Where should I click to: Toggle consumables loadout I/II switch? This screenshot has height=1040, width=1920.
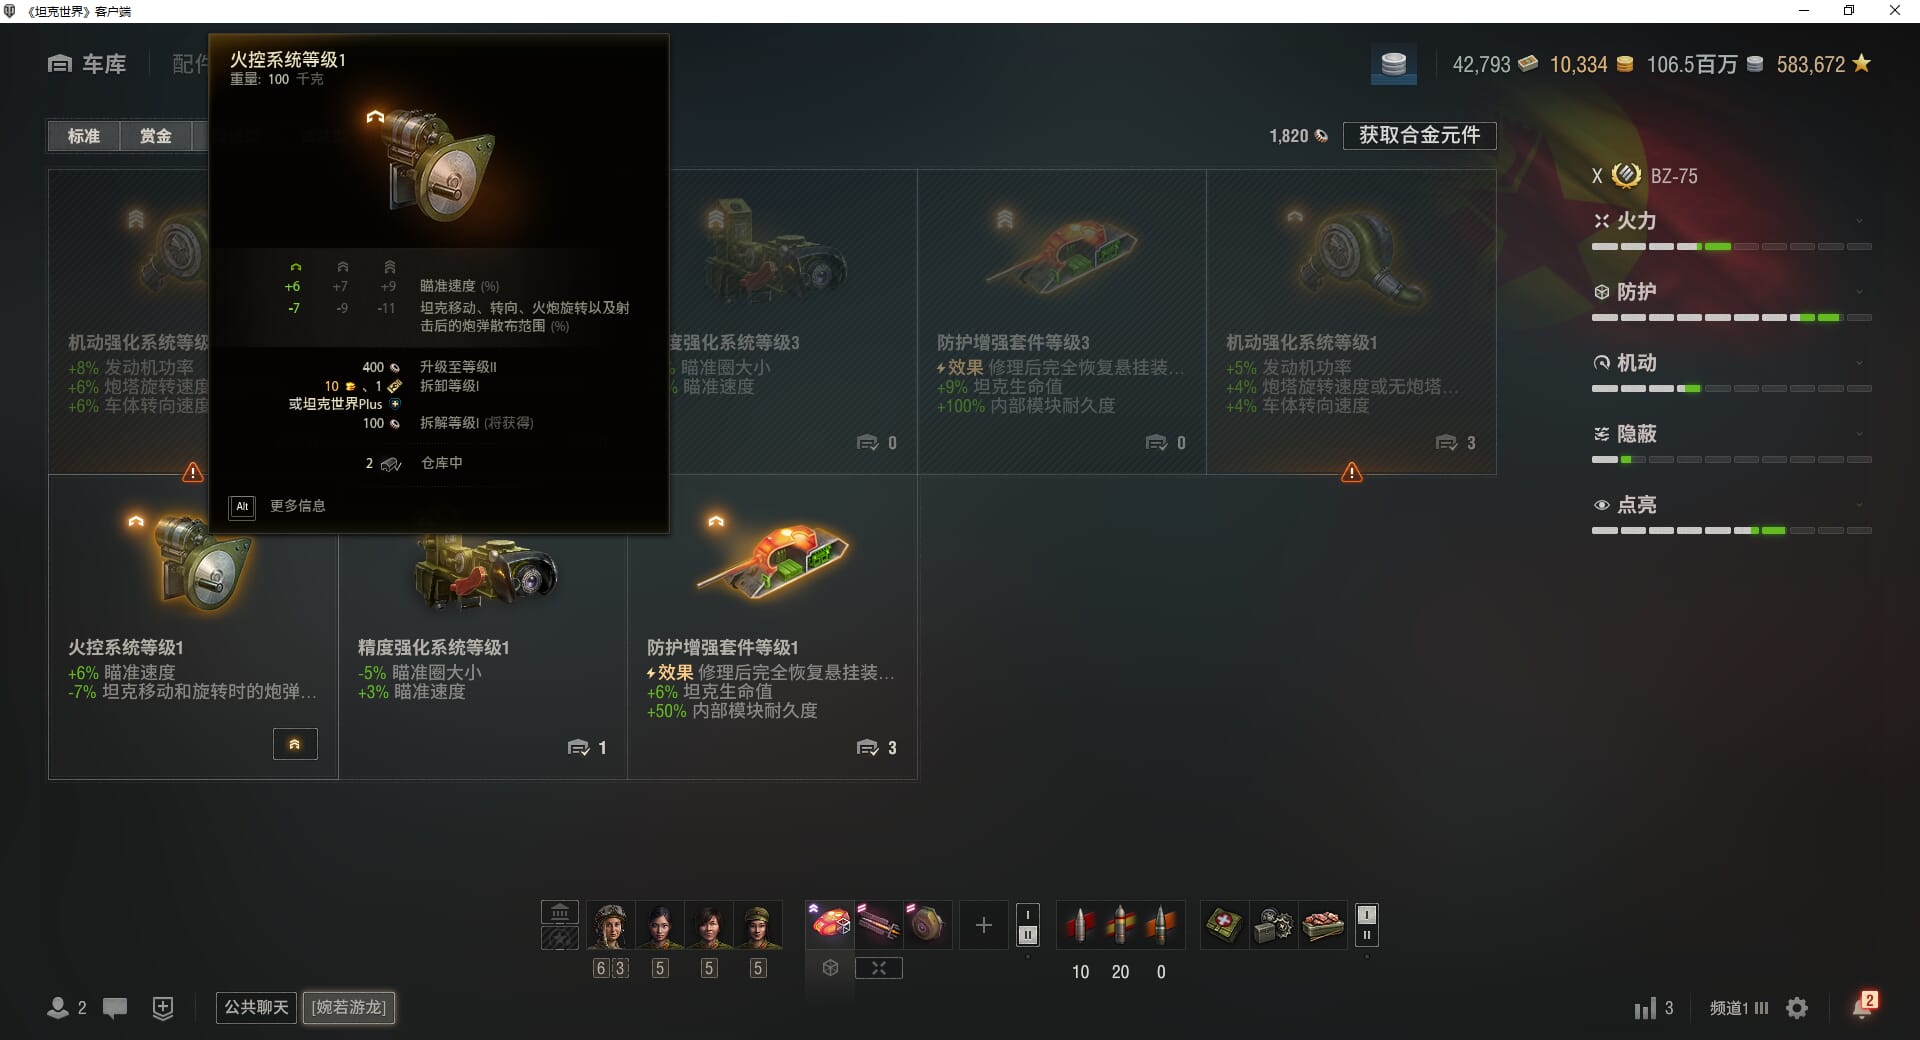coord(1366,925)
